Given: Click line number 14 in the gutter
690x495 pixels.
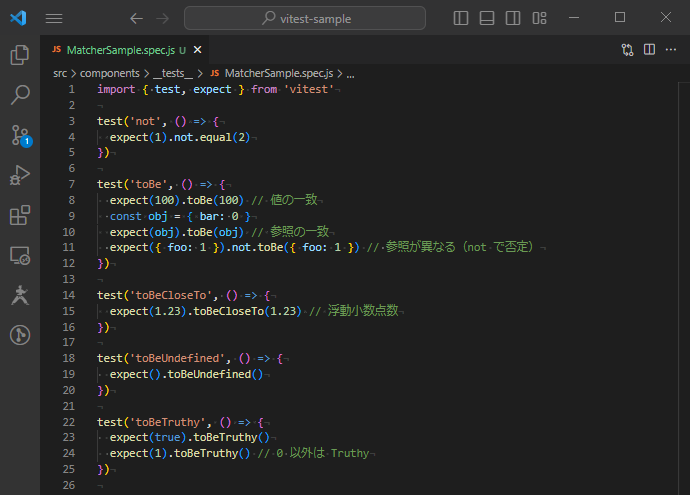Looking at the screenshot, I should coord(69,295).
